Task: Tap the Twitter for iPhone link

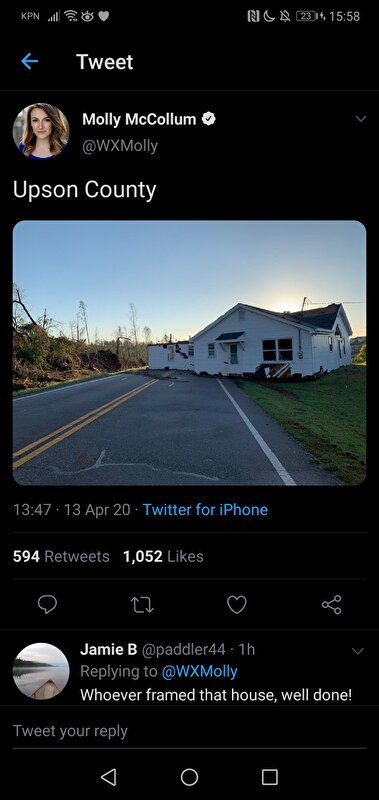Action: point(205,510)
